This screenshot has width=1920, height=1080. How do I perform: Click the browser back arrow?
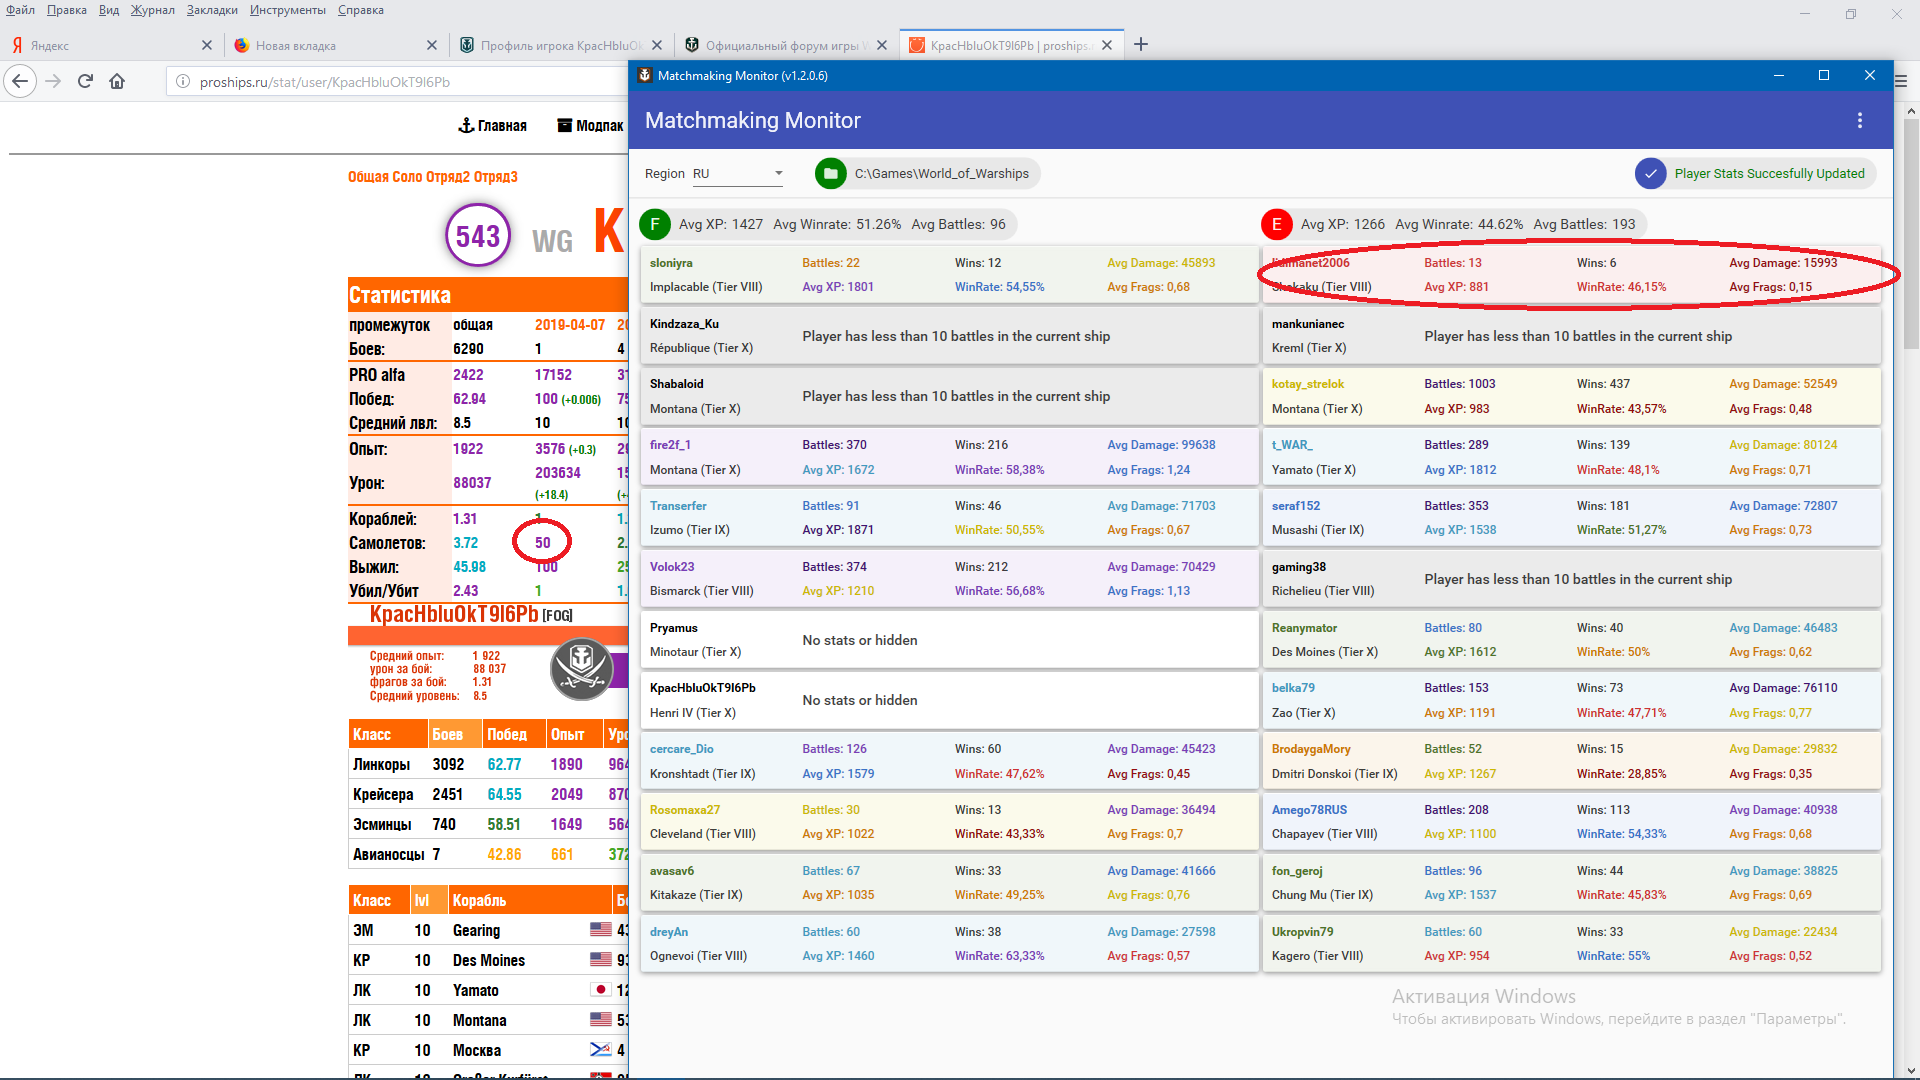(20, 82)
